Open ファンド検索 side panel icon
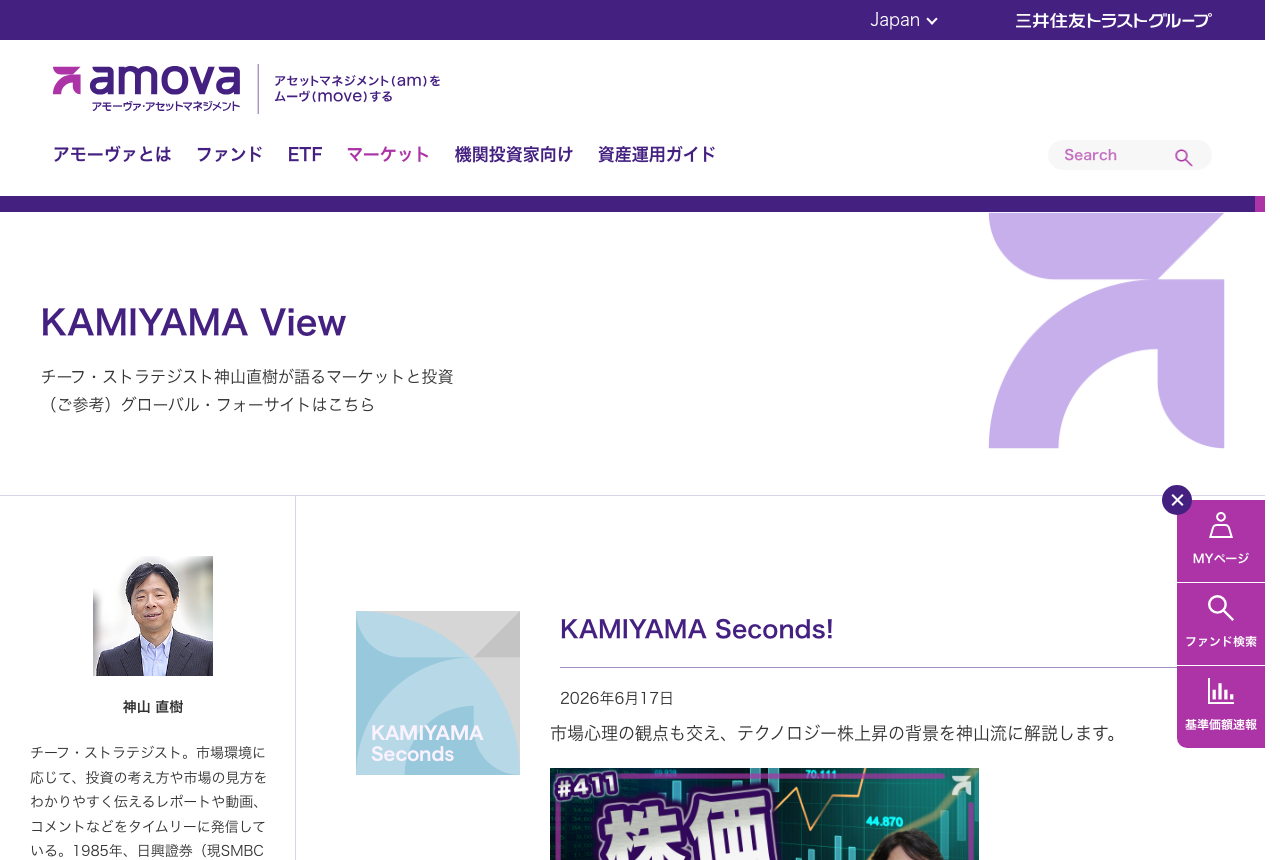The width and height of the screenshot is (1280, 860). coord(1221,624)
